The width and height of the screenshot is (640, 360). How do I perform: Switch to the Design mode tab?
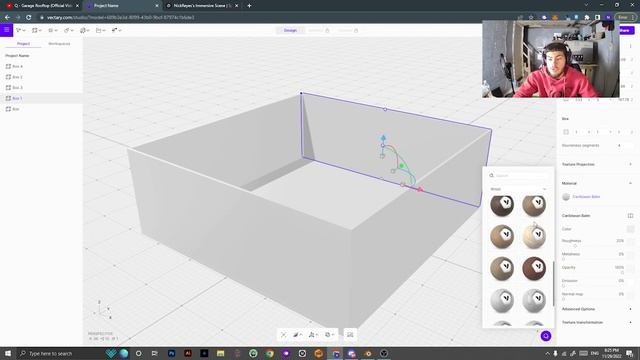(x=290, y=30)
